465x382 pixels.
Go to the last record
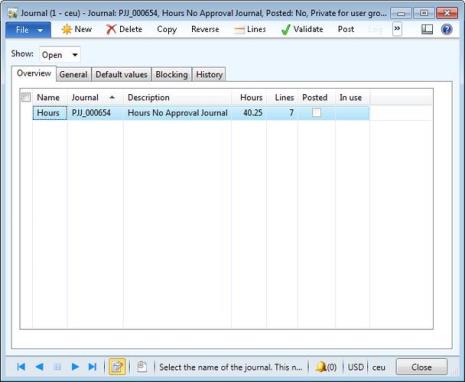(92, 367)
